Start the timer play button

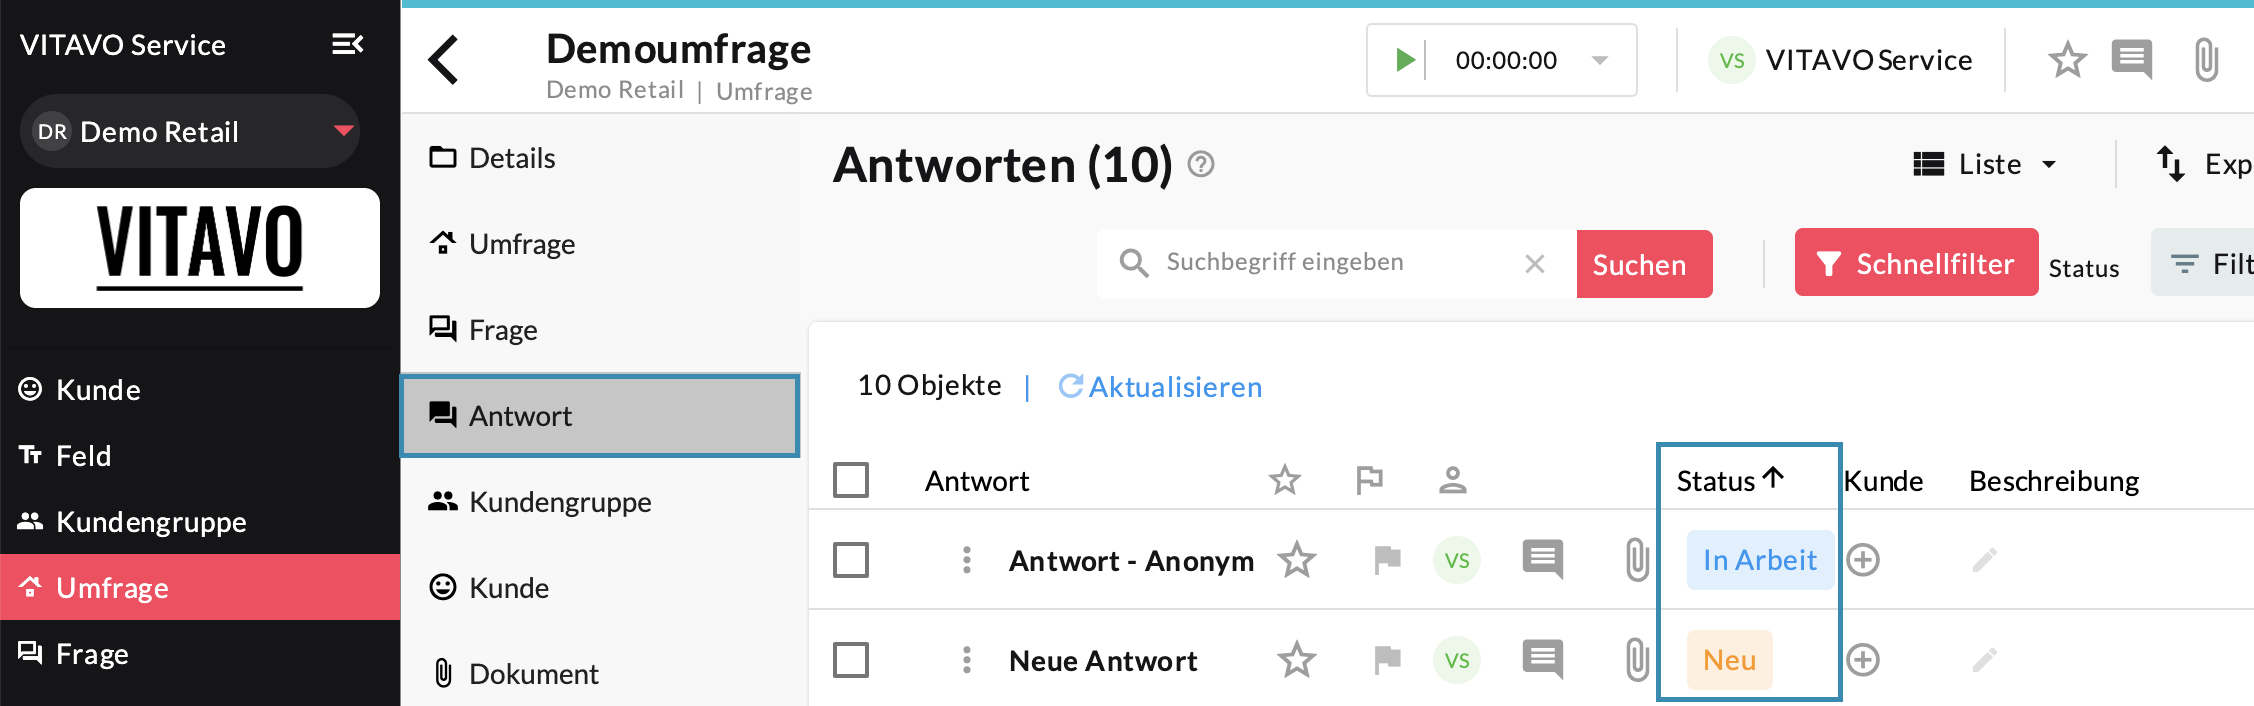[x=1405, y=60]
